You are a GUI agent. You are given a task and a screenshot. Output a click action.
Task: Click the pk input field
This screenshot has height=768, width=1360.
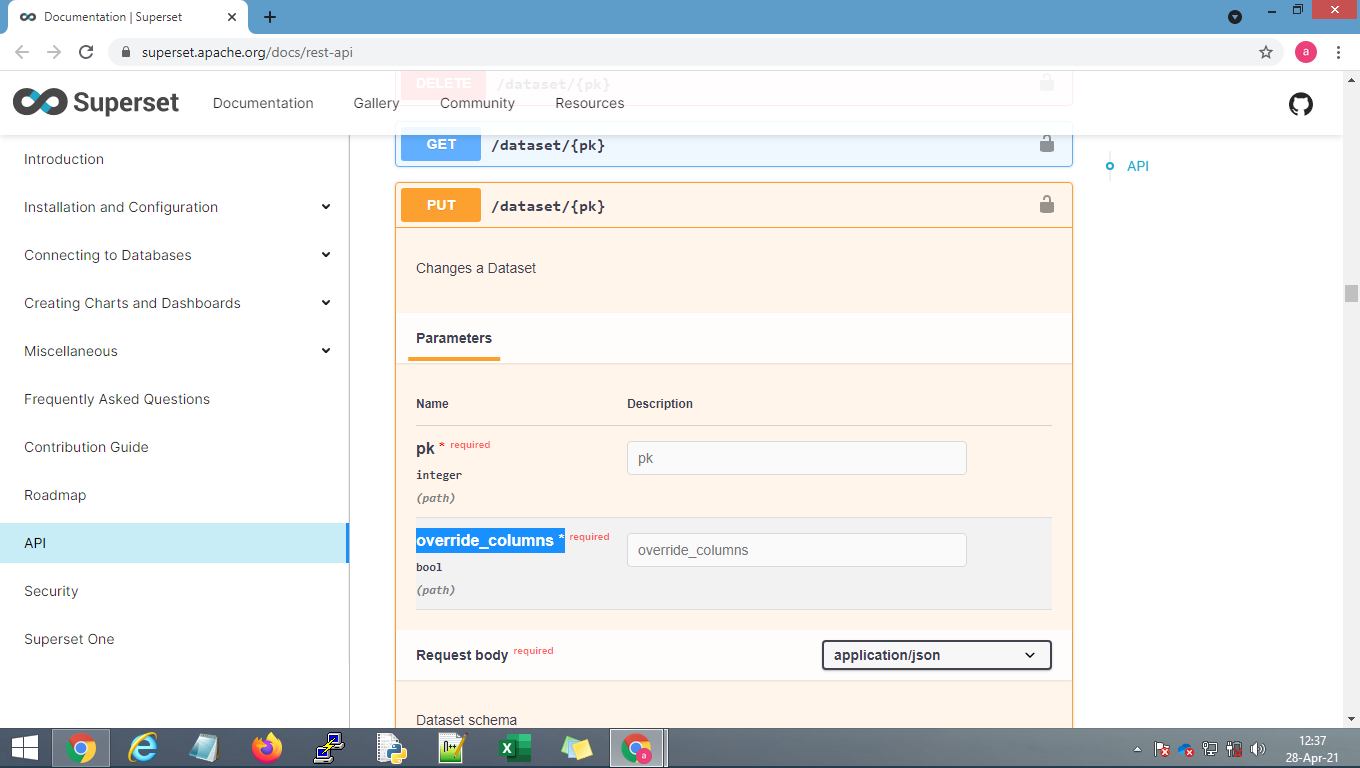point(796,458)
